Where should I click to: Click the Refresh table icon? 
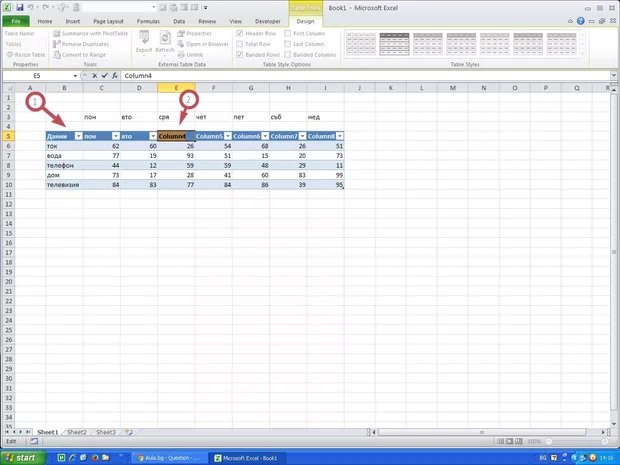pyautogui.click(x=165, y=38)
